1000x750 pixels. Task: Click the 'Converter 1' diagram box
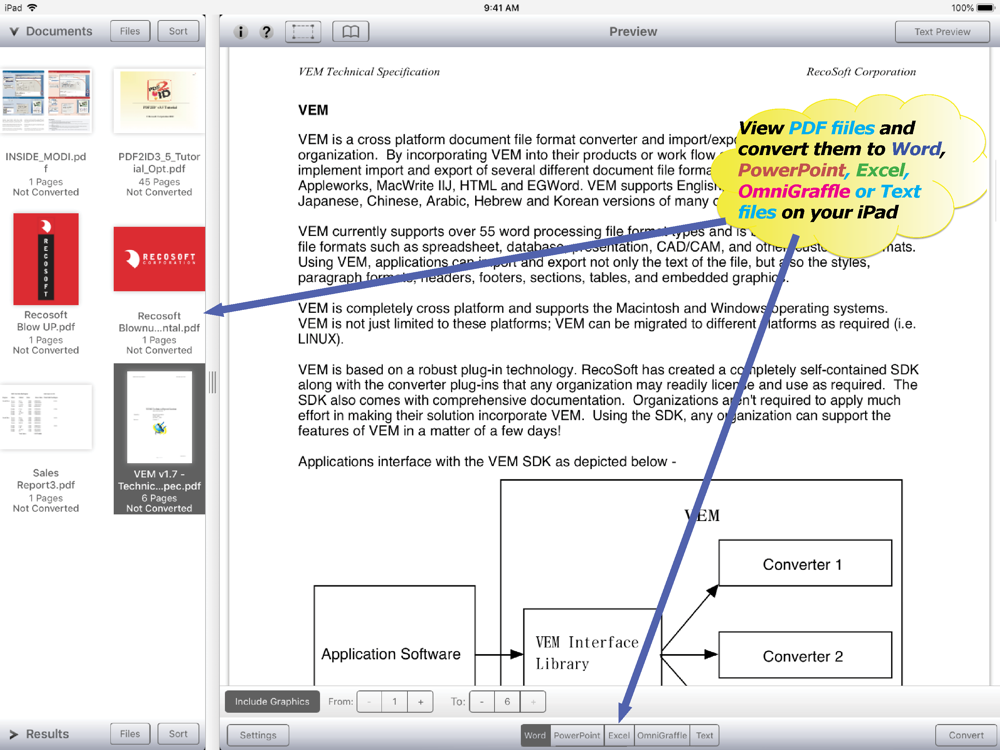(805, 563)
